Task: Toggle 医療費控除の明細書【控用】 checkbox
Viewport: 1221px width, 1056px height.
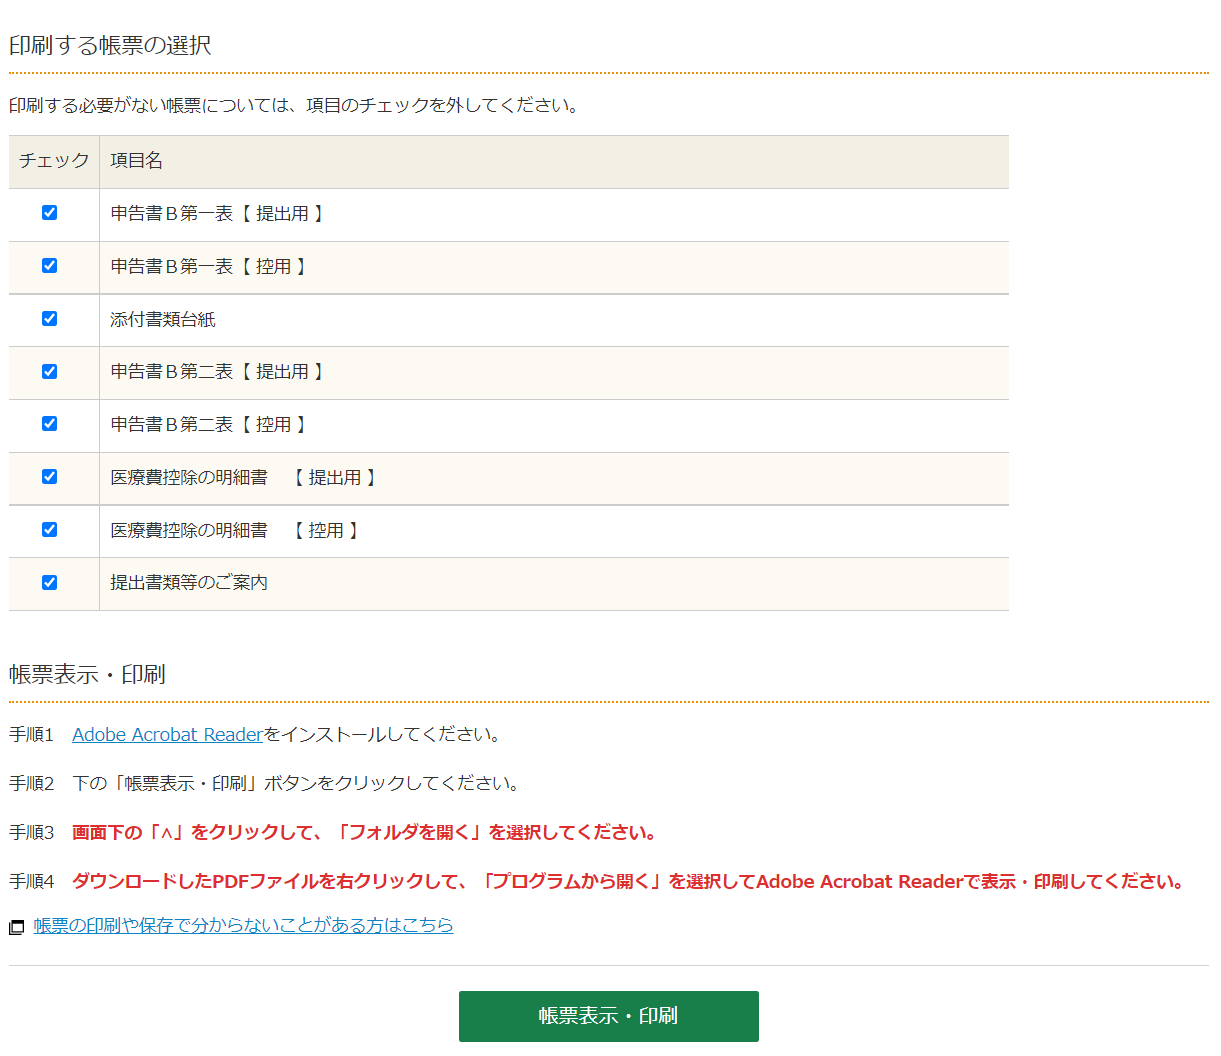Action: click(x=49, y=530)
